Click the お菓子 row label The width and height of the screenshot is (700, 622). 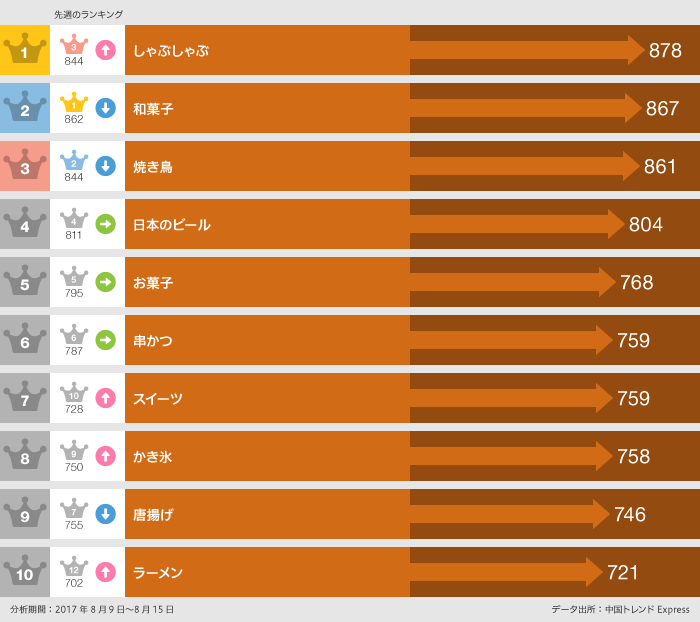point(153,283)
